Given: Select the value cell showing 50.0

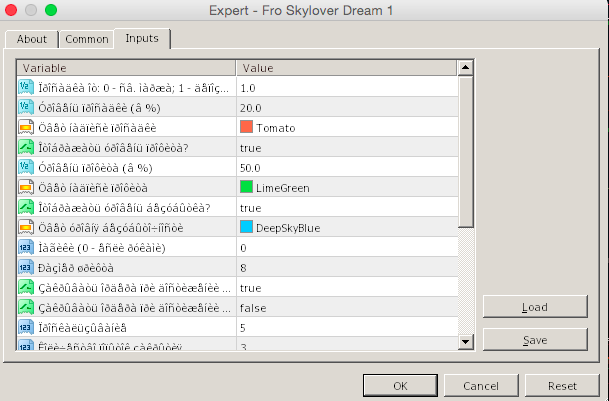Looking at the screenshot, I should coord(347,167).
